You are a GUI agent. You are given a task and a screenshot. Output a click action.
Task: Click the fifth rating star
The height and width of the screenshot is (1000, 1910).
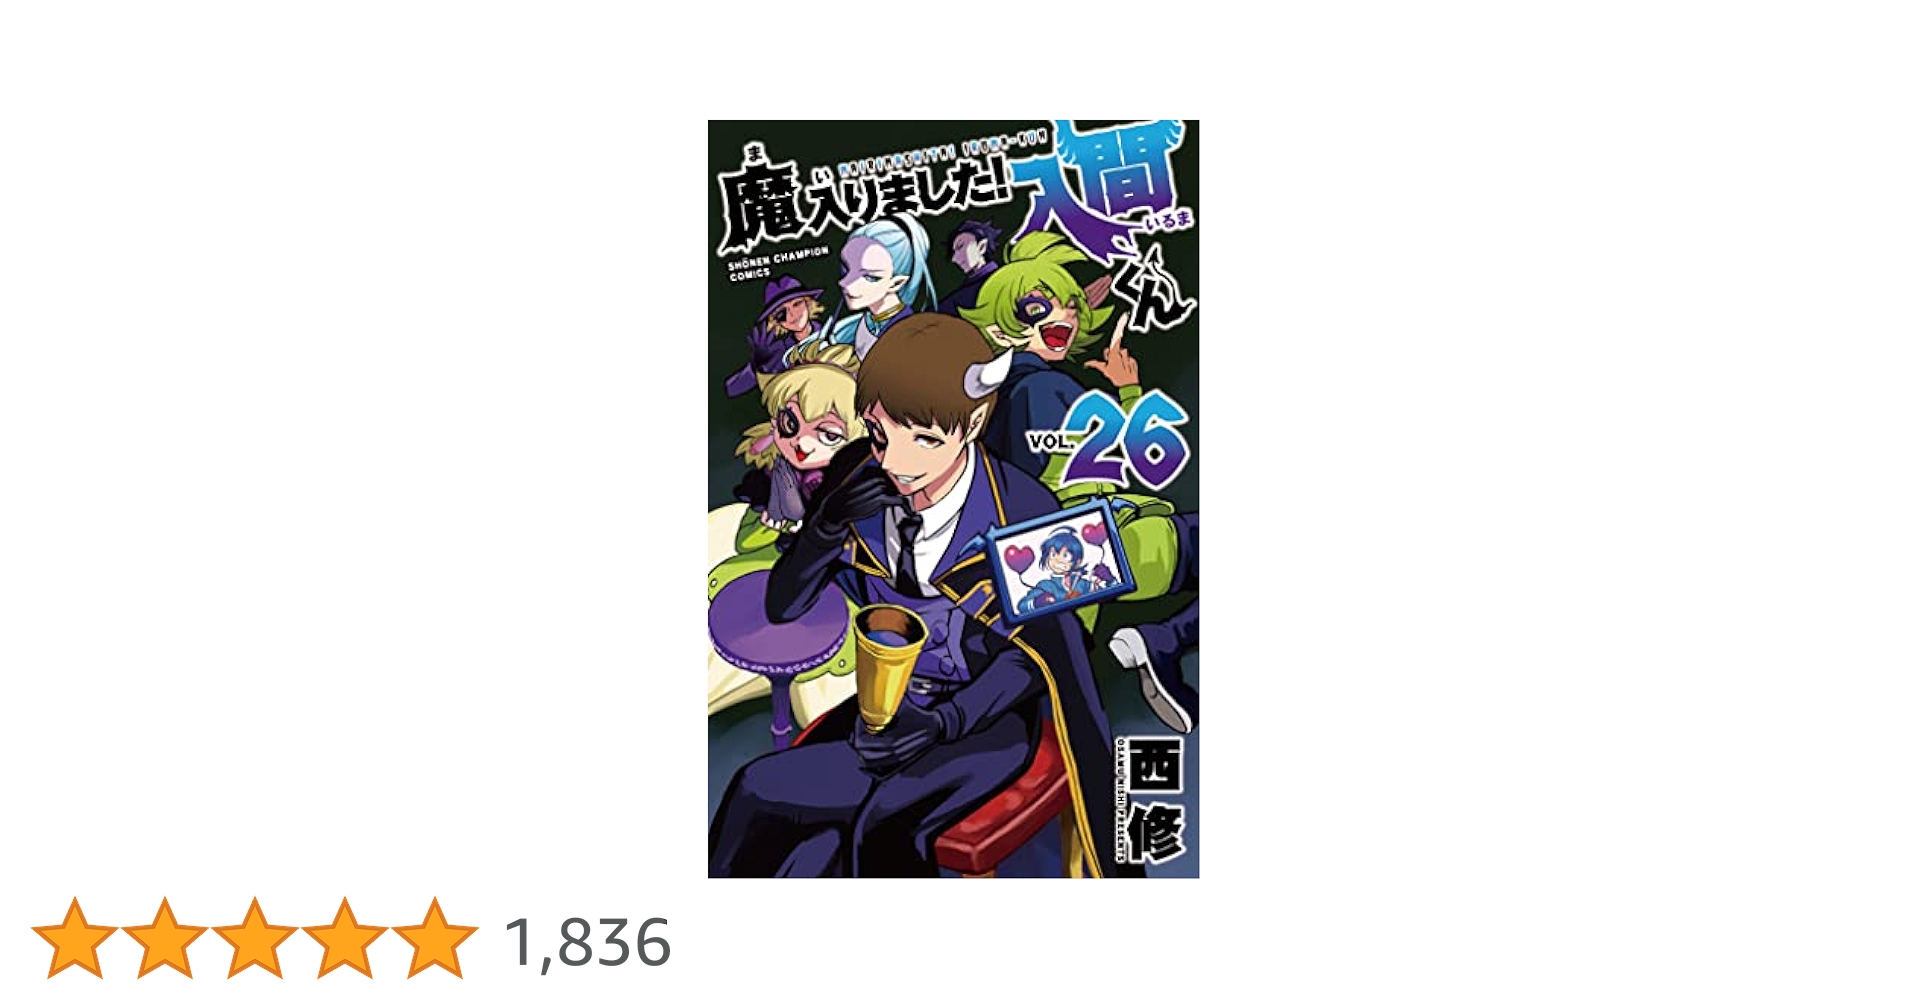[435, 938]
